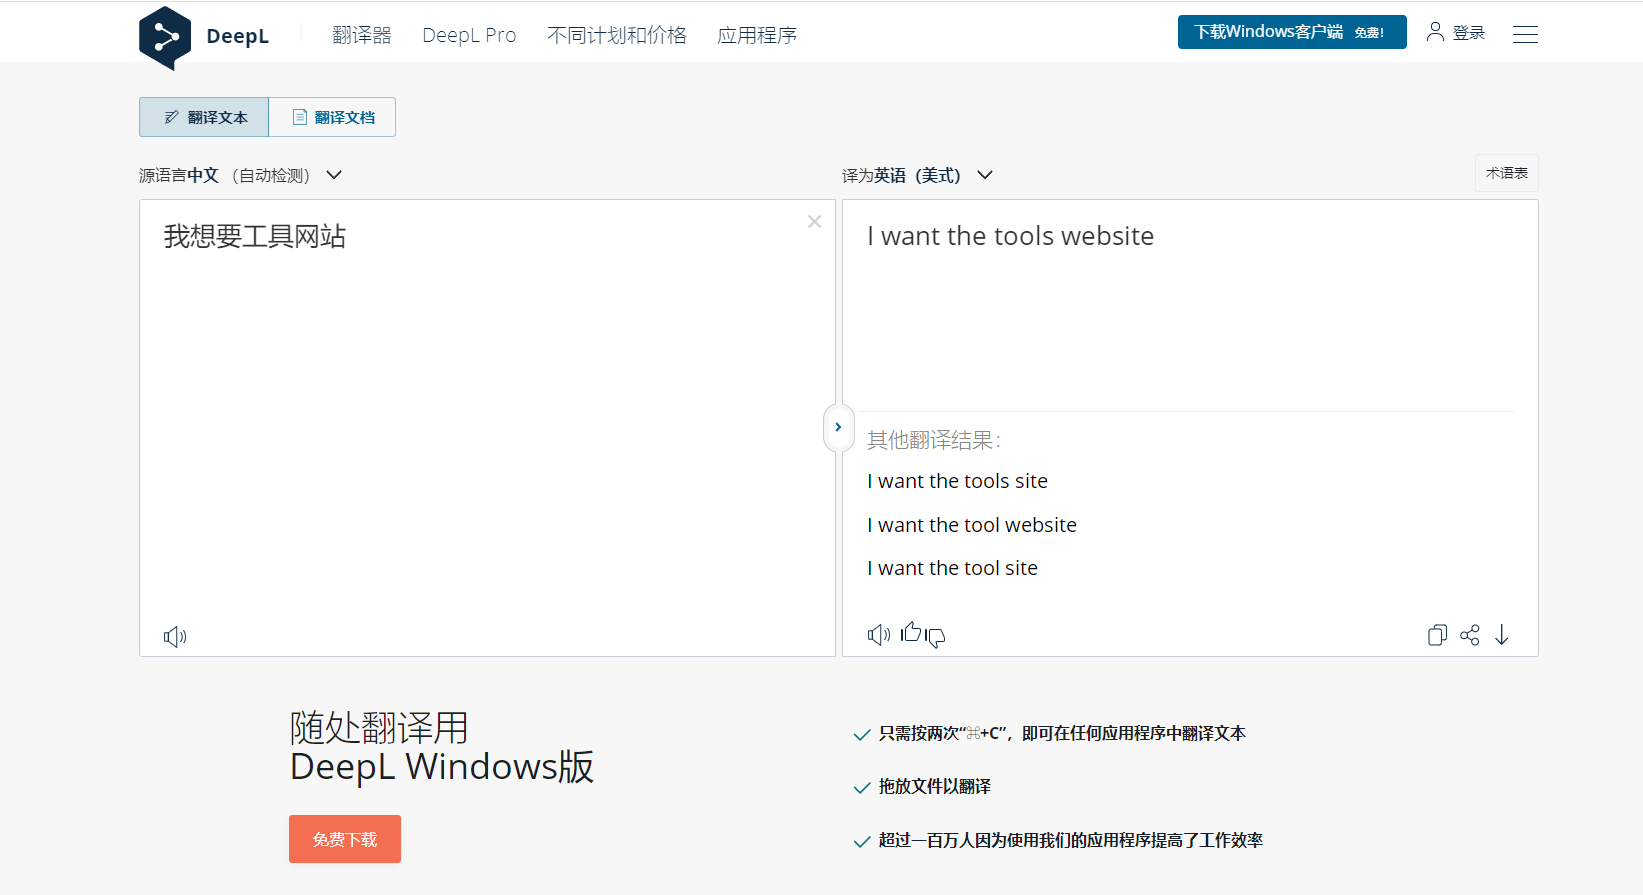This screenshot has height=895, width=1643.
Task: Open the 翻译器 nav item
Action: [362, 35]
